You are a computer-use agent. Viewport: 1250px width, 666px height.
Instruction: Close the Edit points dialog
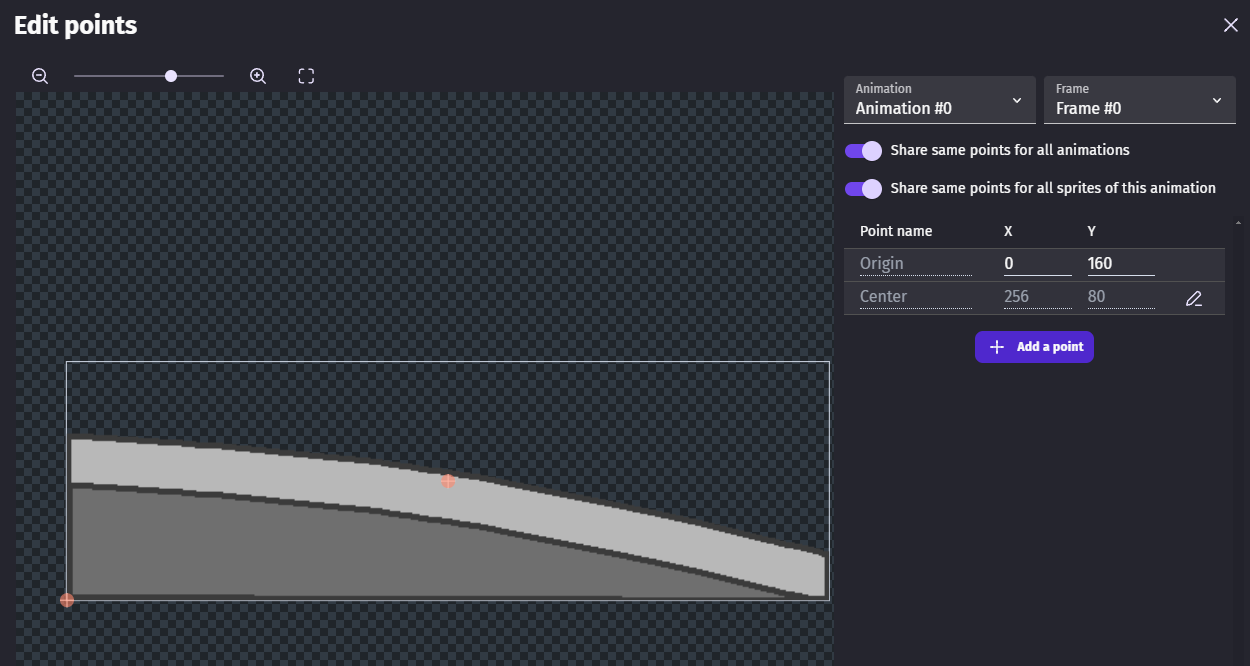click(1230, 25)
